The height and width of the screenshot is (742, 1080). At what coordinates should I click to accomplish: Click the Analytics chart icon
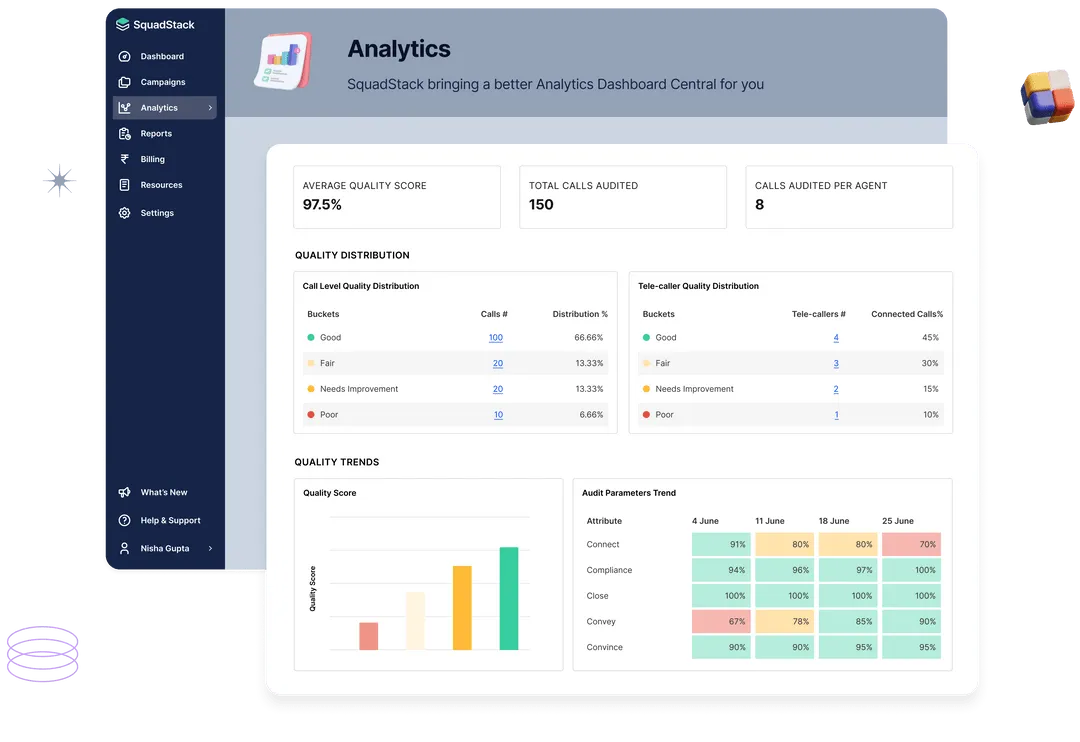click(x=125, y=107)
